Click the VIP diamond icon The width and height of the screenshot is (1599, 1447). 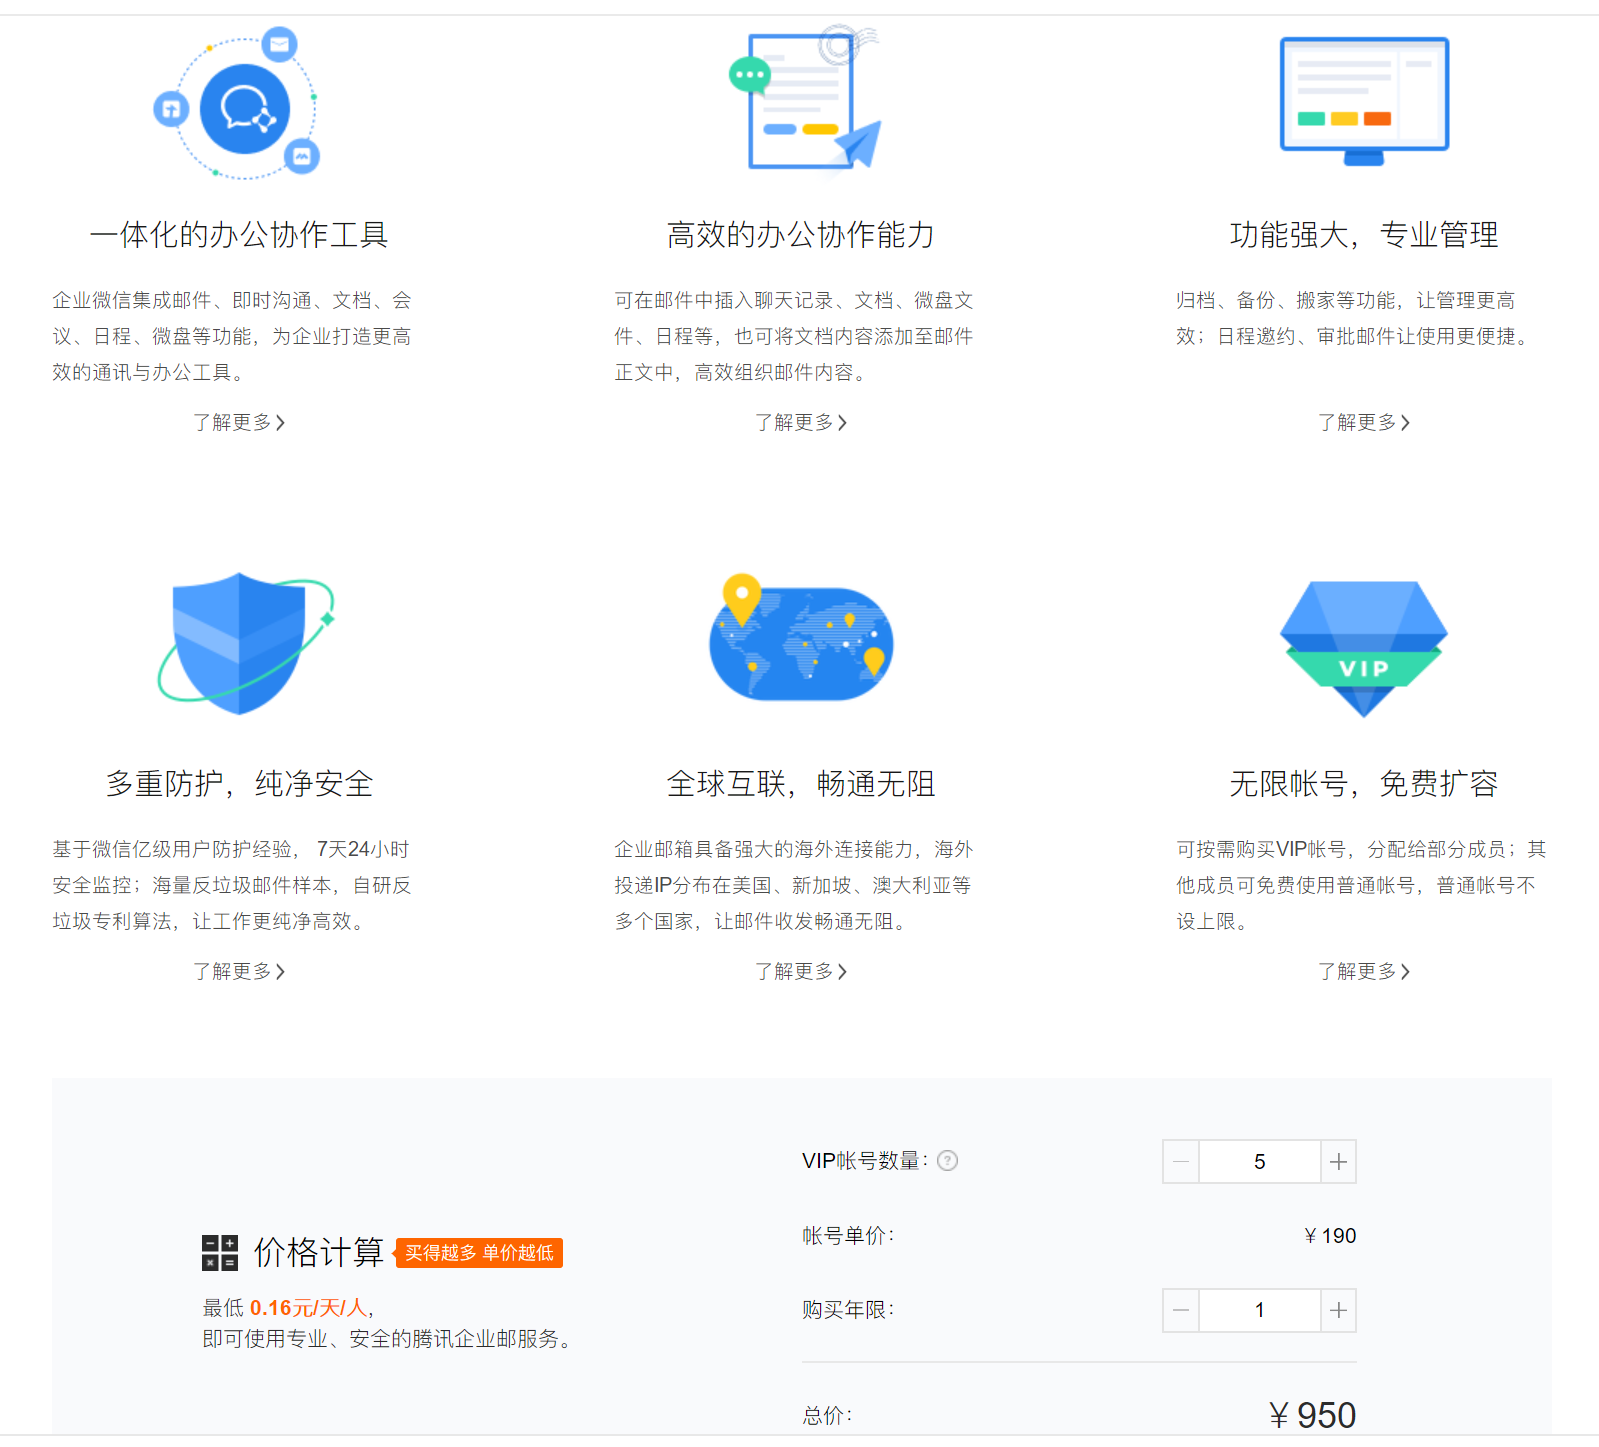(x=1364, y=647)
